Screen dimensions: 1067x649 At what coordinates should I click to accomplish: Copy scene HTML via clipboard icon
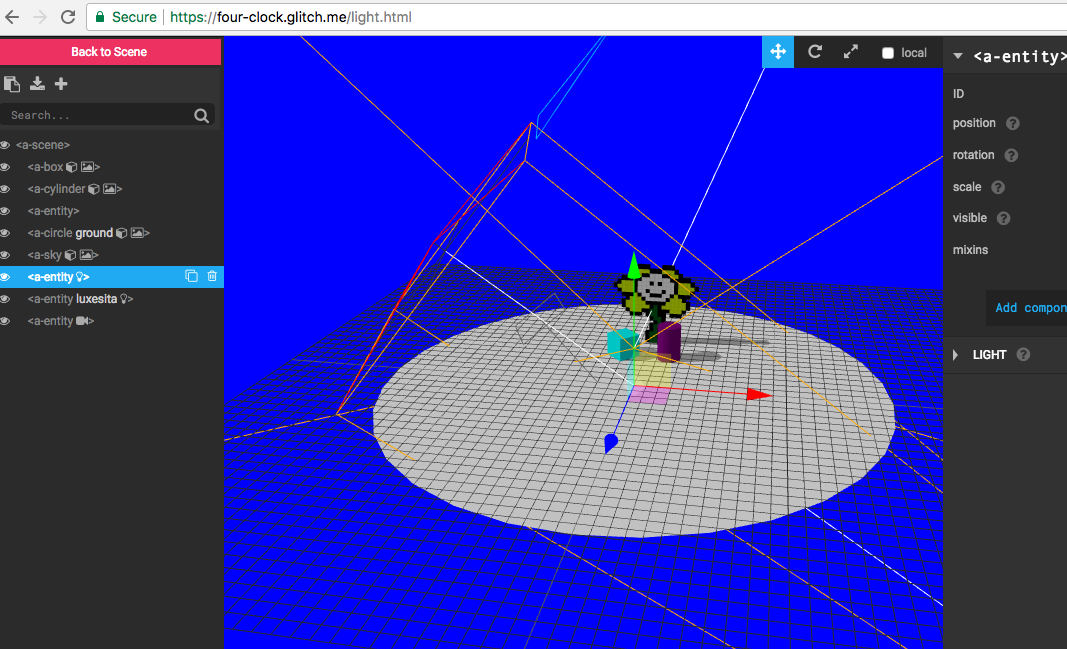point(12,84)
